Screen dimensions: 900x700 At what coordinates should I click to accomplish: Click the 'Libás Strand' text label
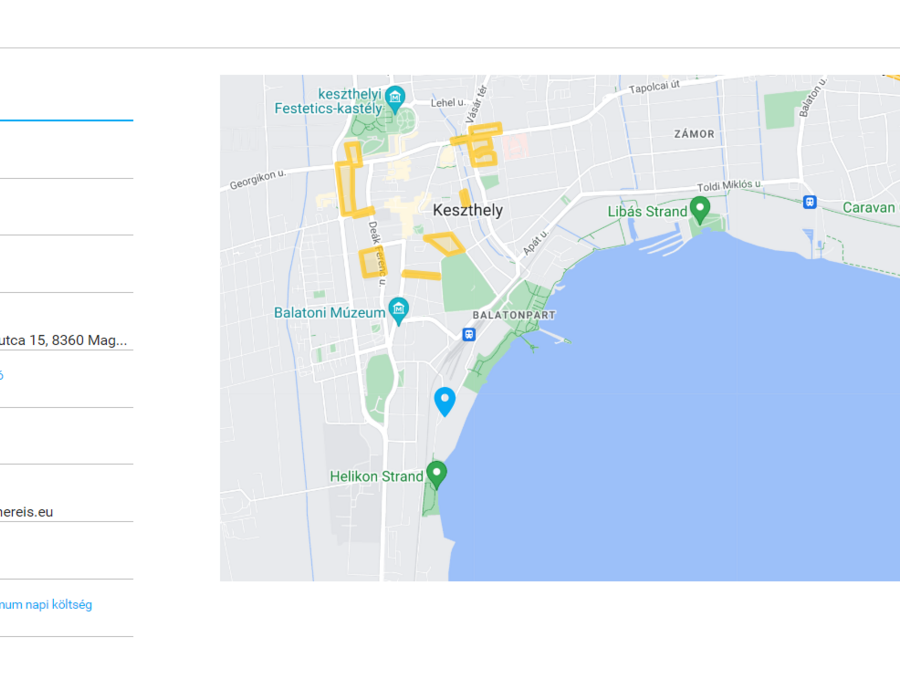[647, 212]
